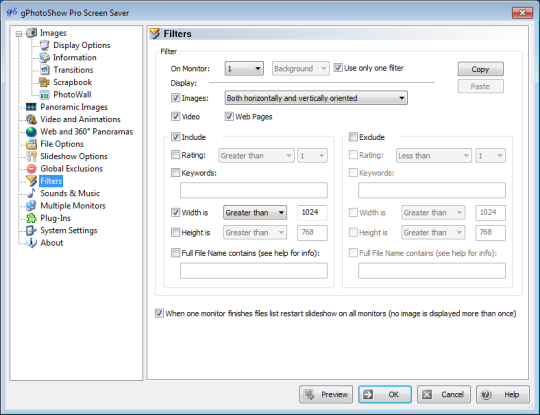Open Help with the Help button
This screenshot has width=540, height=415.
point(502,394)
